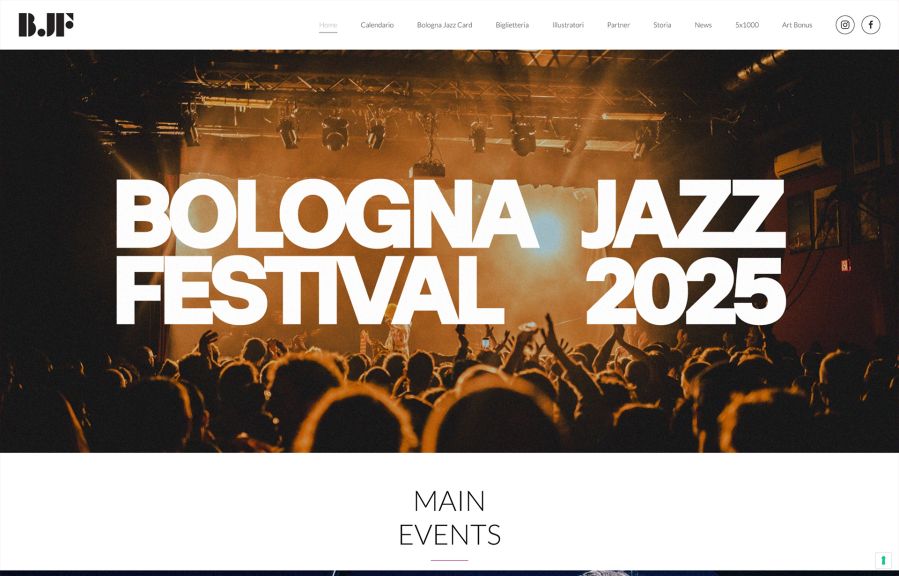This screenshot has height=576, width=899.
Task: Open Bologna Jazz Card menu item
Action: tap(444, 25)
